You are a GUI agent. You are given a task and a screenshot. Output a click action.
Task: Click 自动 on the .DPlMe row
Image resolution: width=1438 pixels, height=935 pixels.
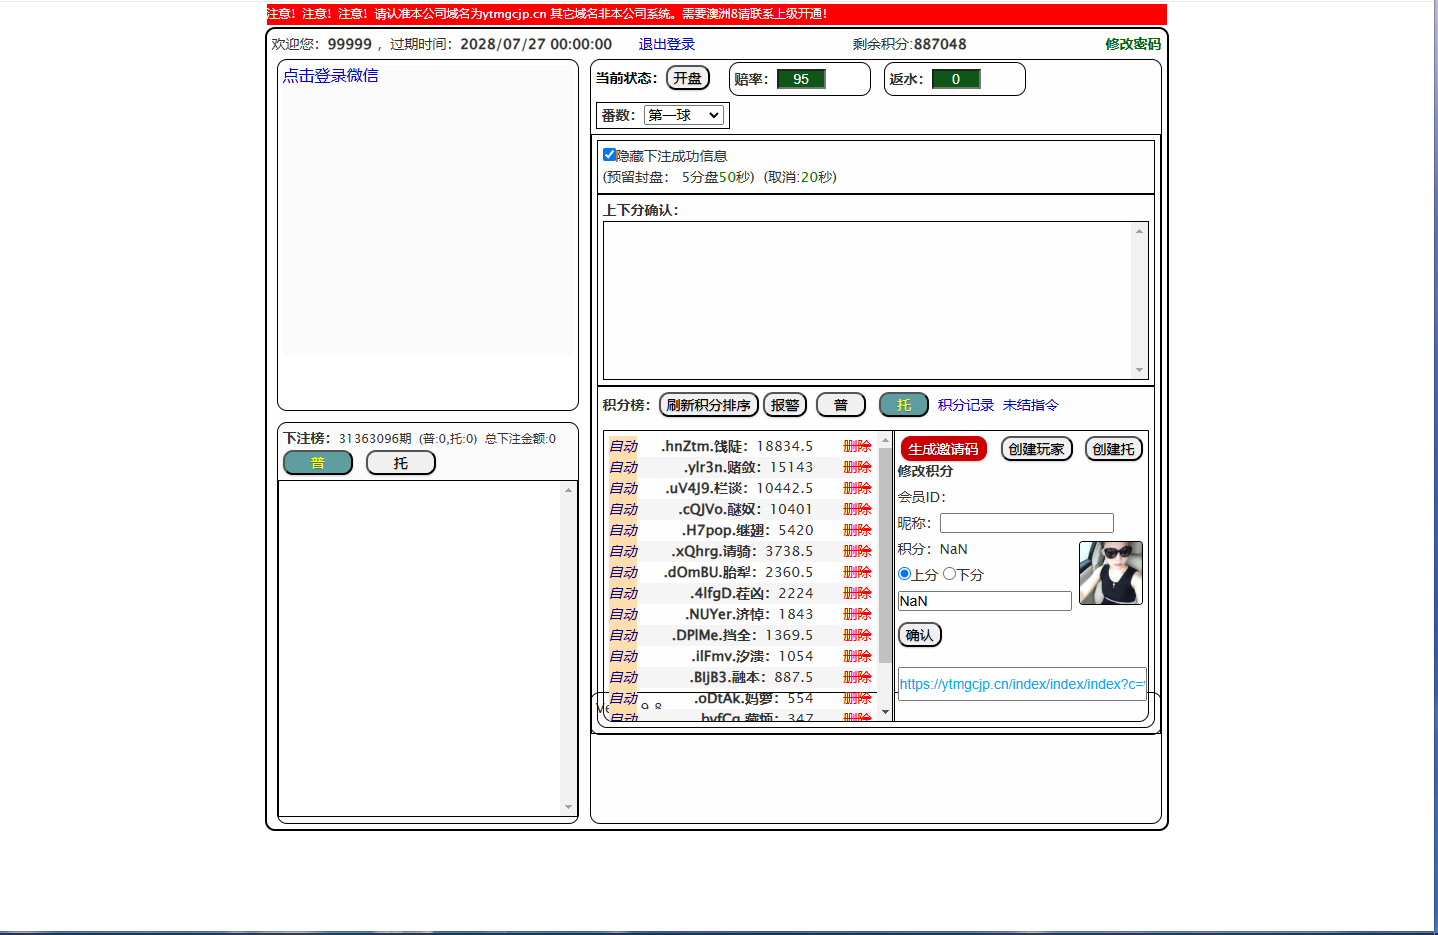tap(623, 635)
